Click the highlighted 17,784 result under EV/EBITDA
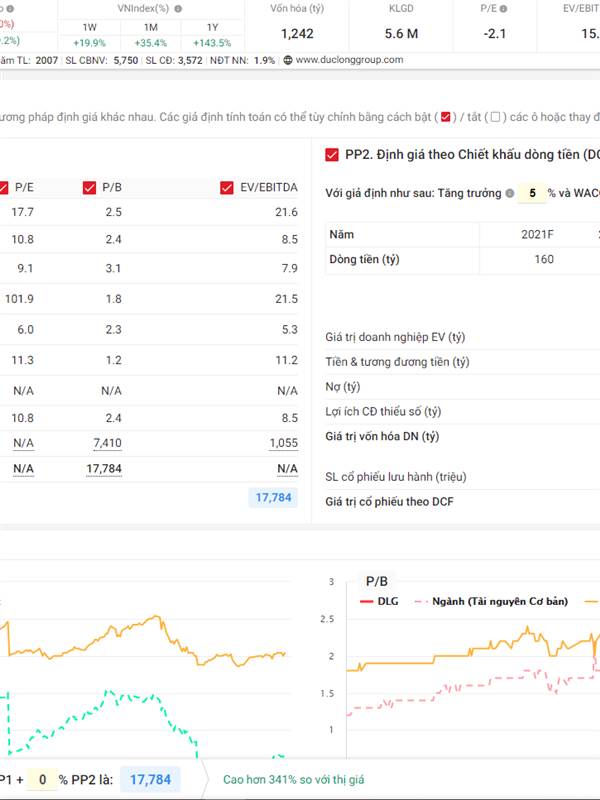This screenshot has width=600, height=800. [273, 497]
